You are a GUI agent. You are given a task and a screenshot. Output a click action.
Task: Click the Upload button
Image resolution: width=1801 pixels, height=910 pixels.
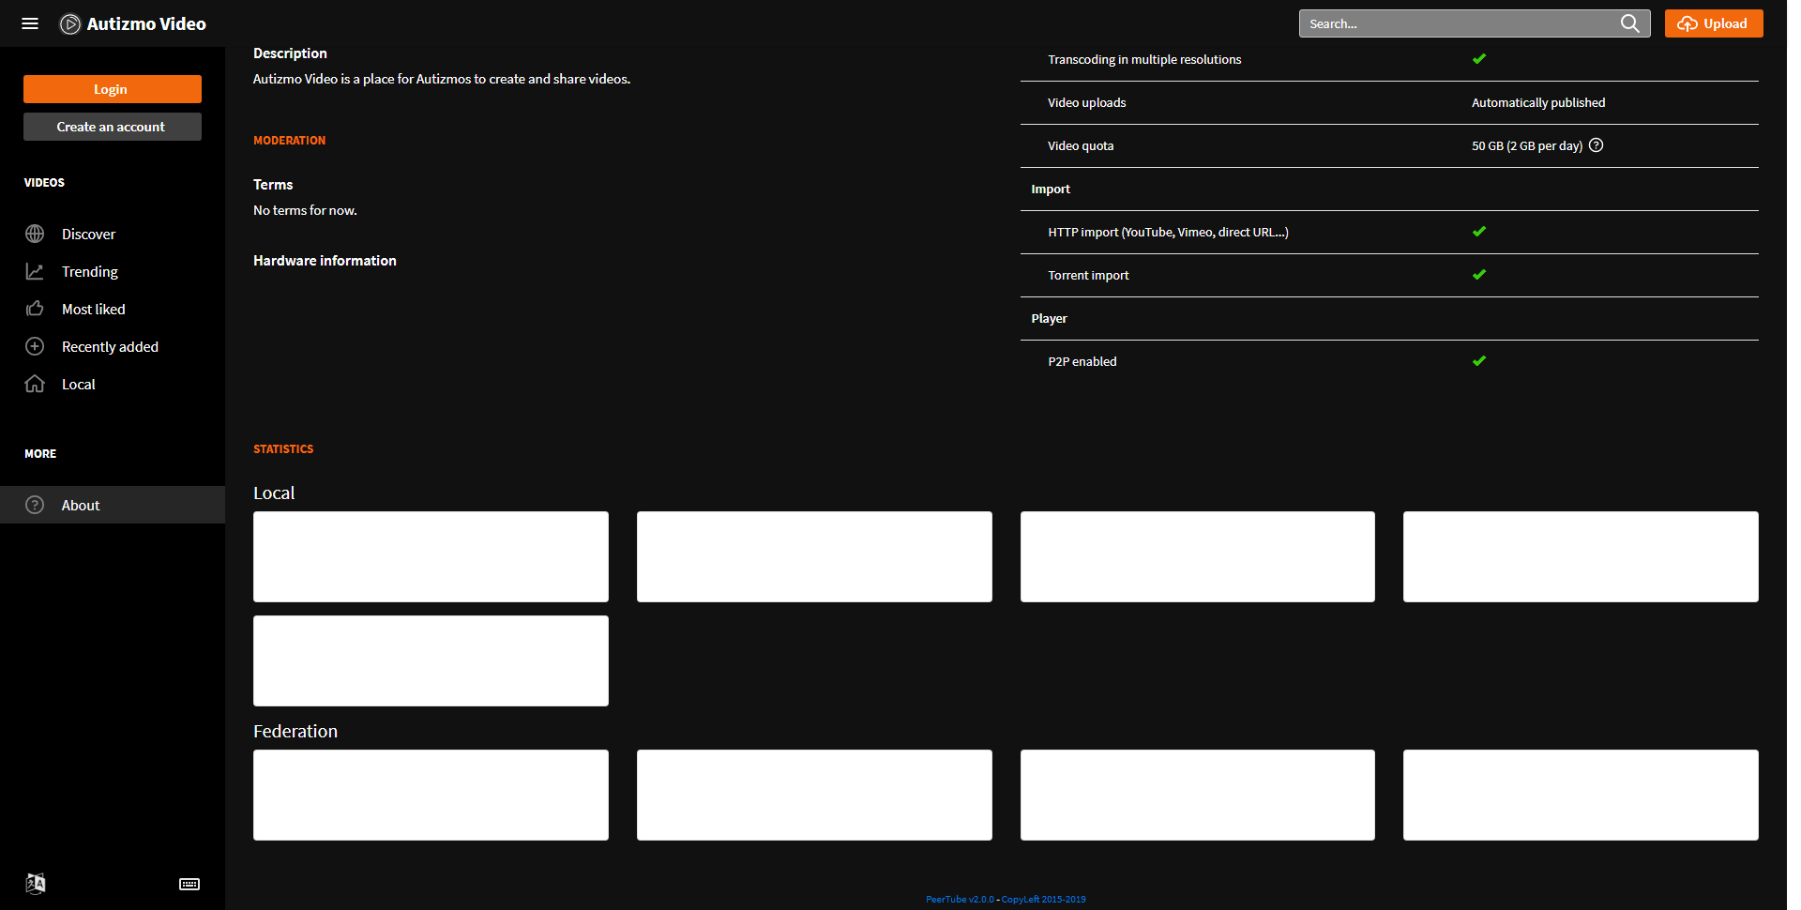point(1713,24)
